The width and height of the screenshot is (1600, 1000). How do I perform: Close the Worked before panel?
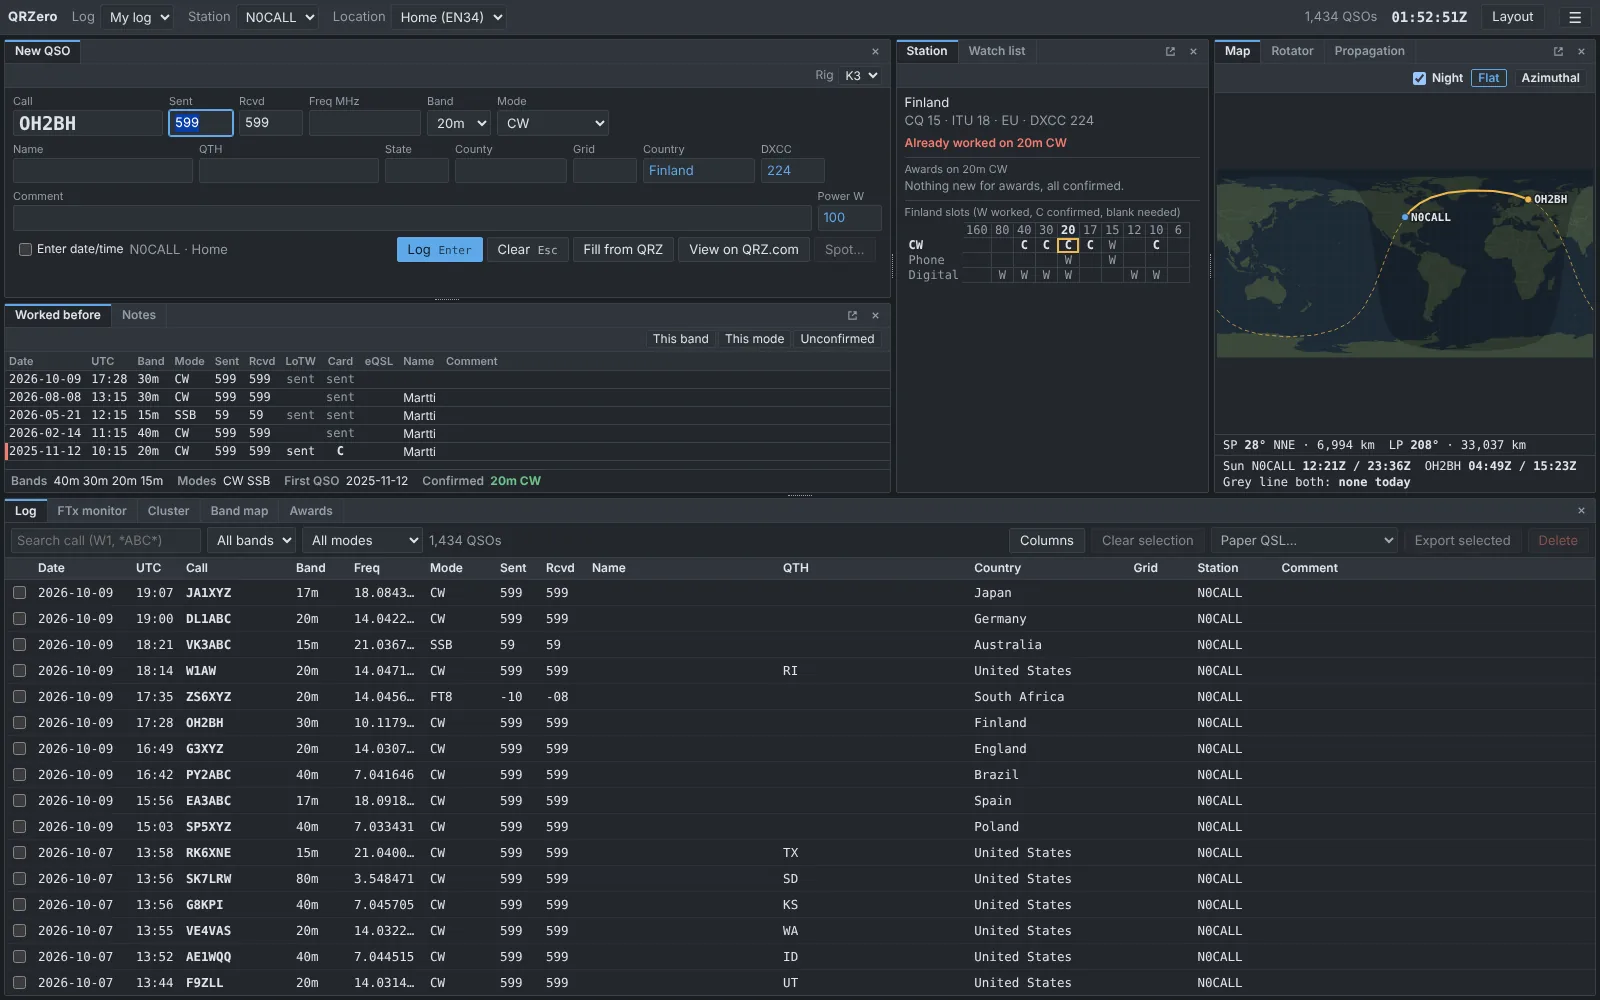[875, 315]
